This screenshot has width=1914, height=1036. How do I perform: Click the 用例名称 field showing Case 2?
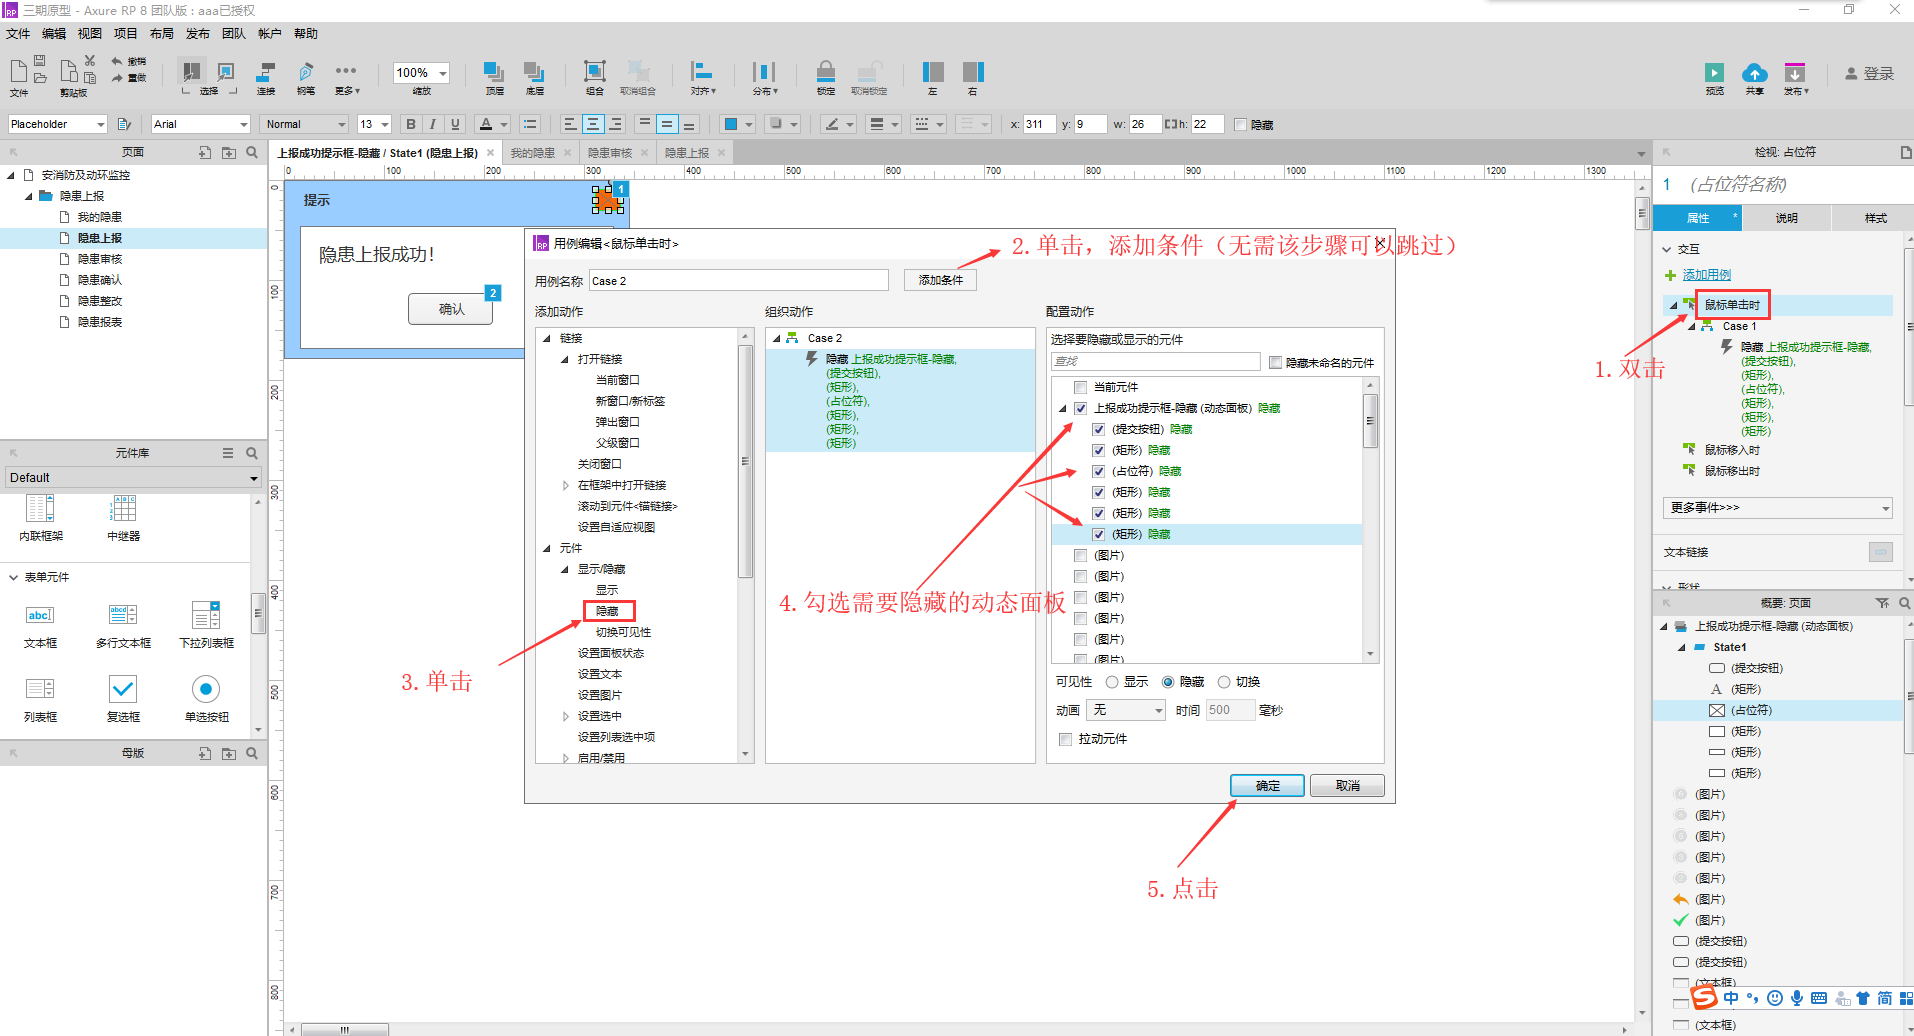click(x=738, y=280)
